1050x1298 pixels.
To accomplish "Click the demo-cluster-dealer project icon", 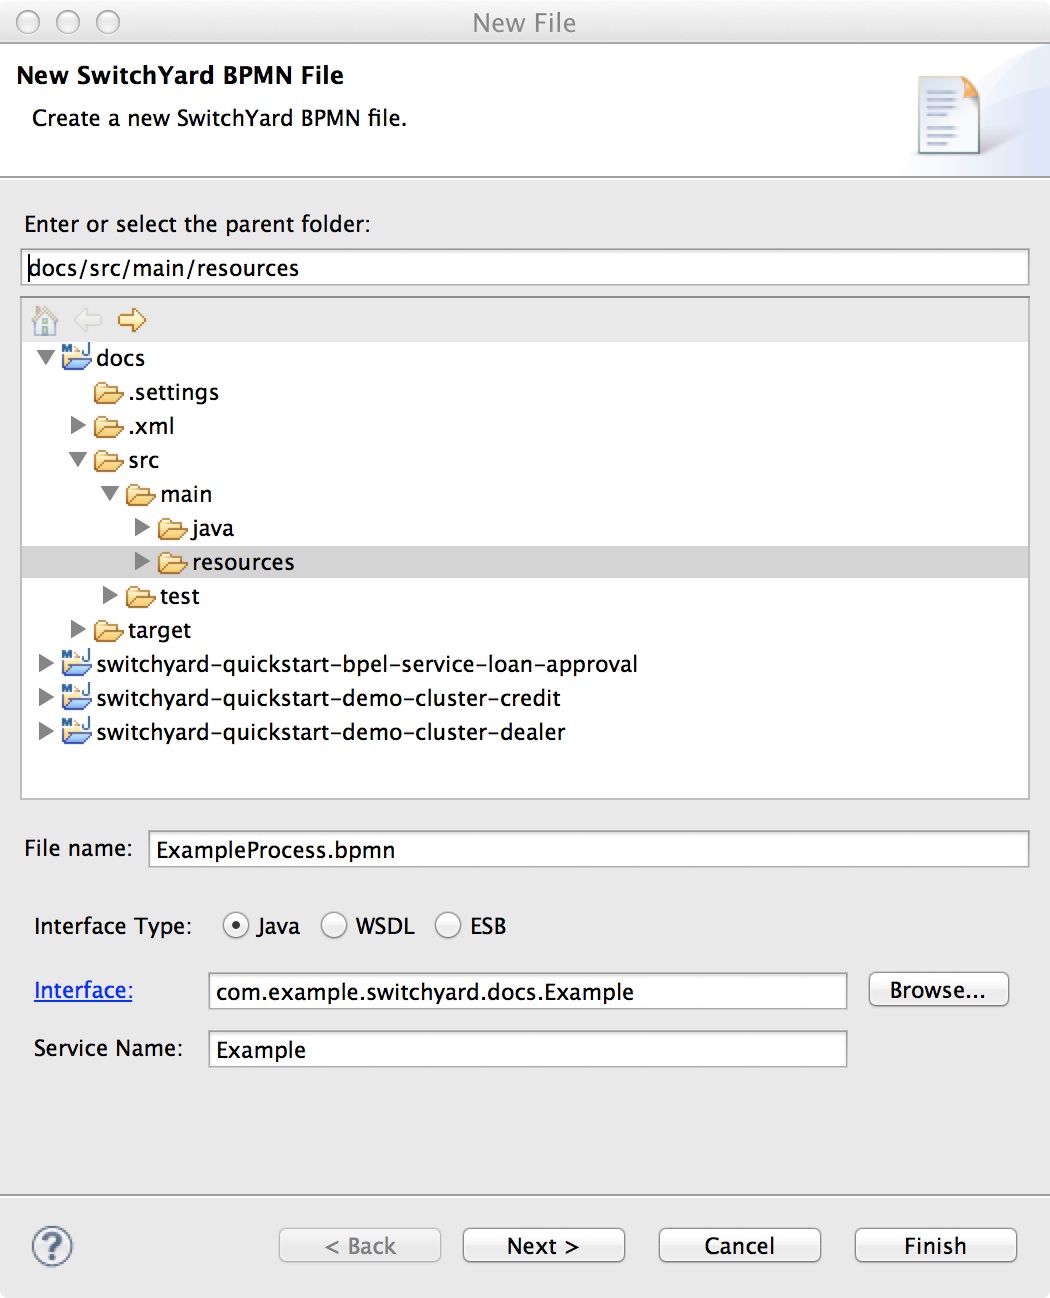I will 76,731.
